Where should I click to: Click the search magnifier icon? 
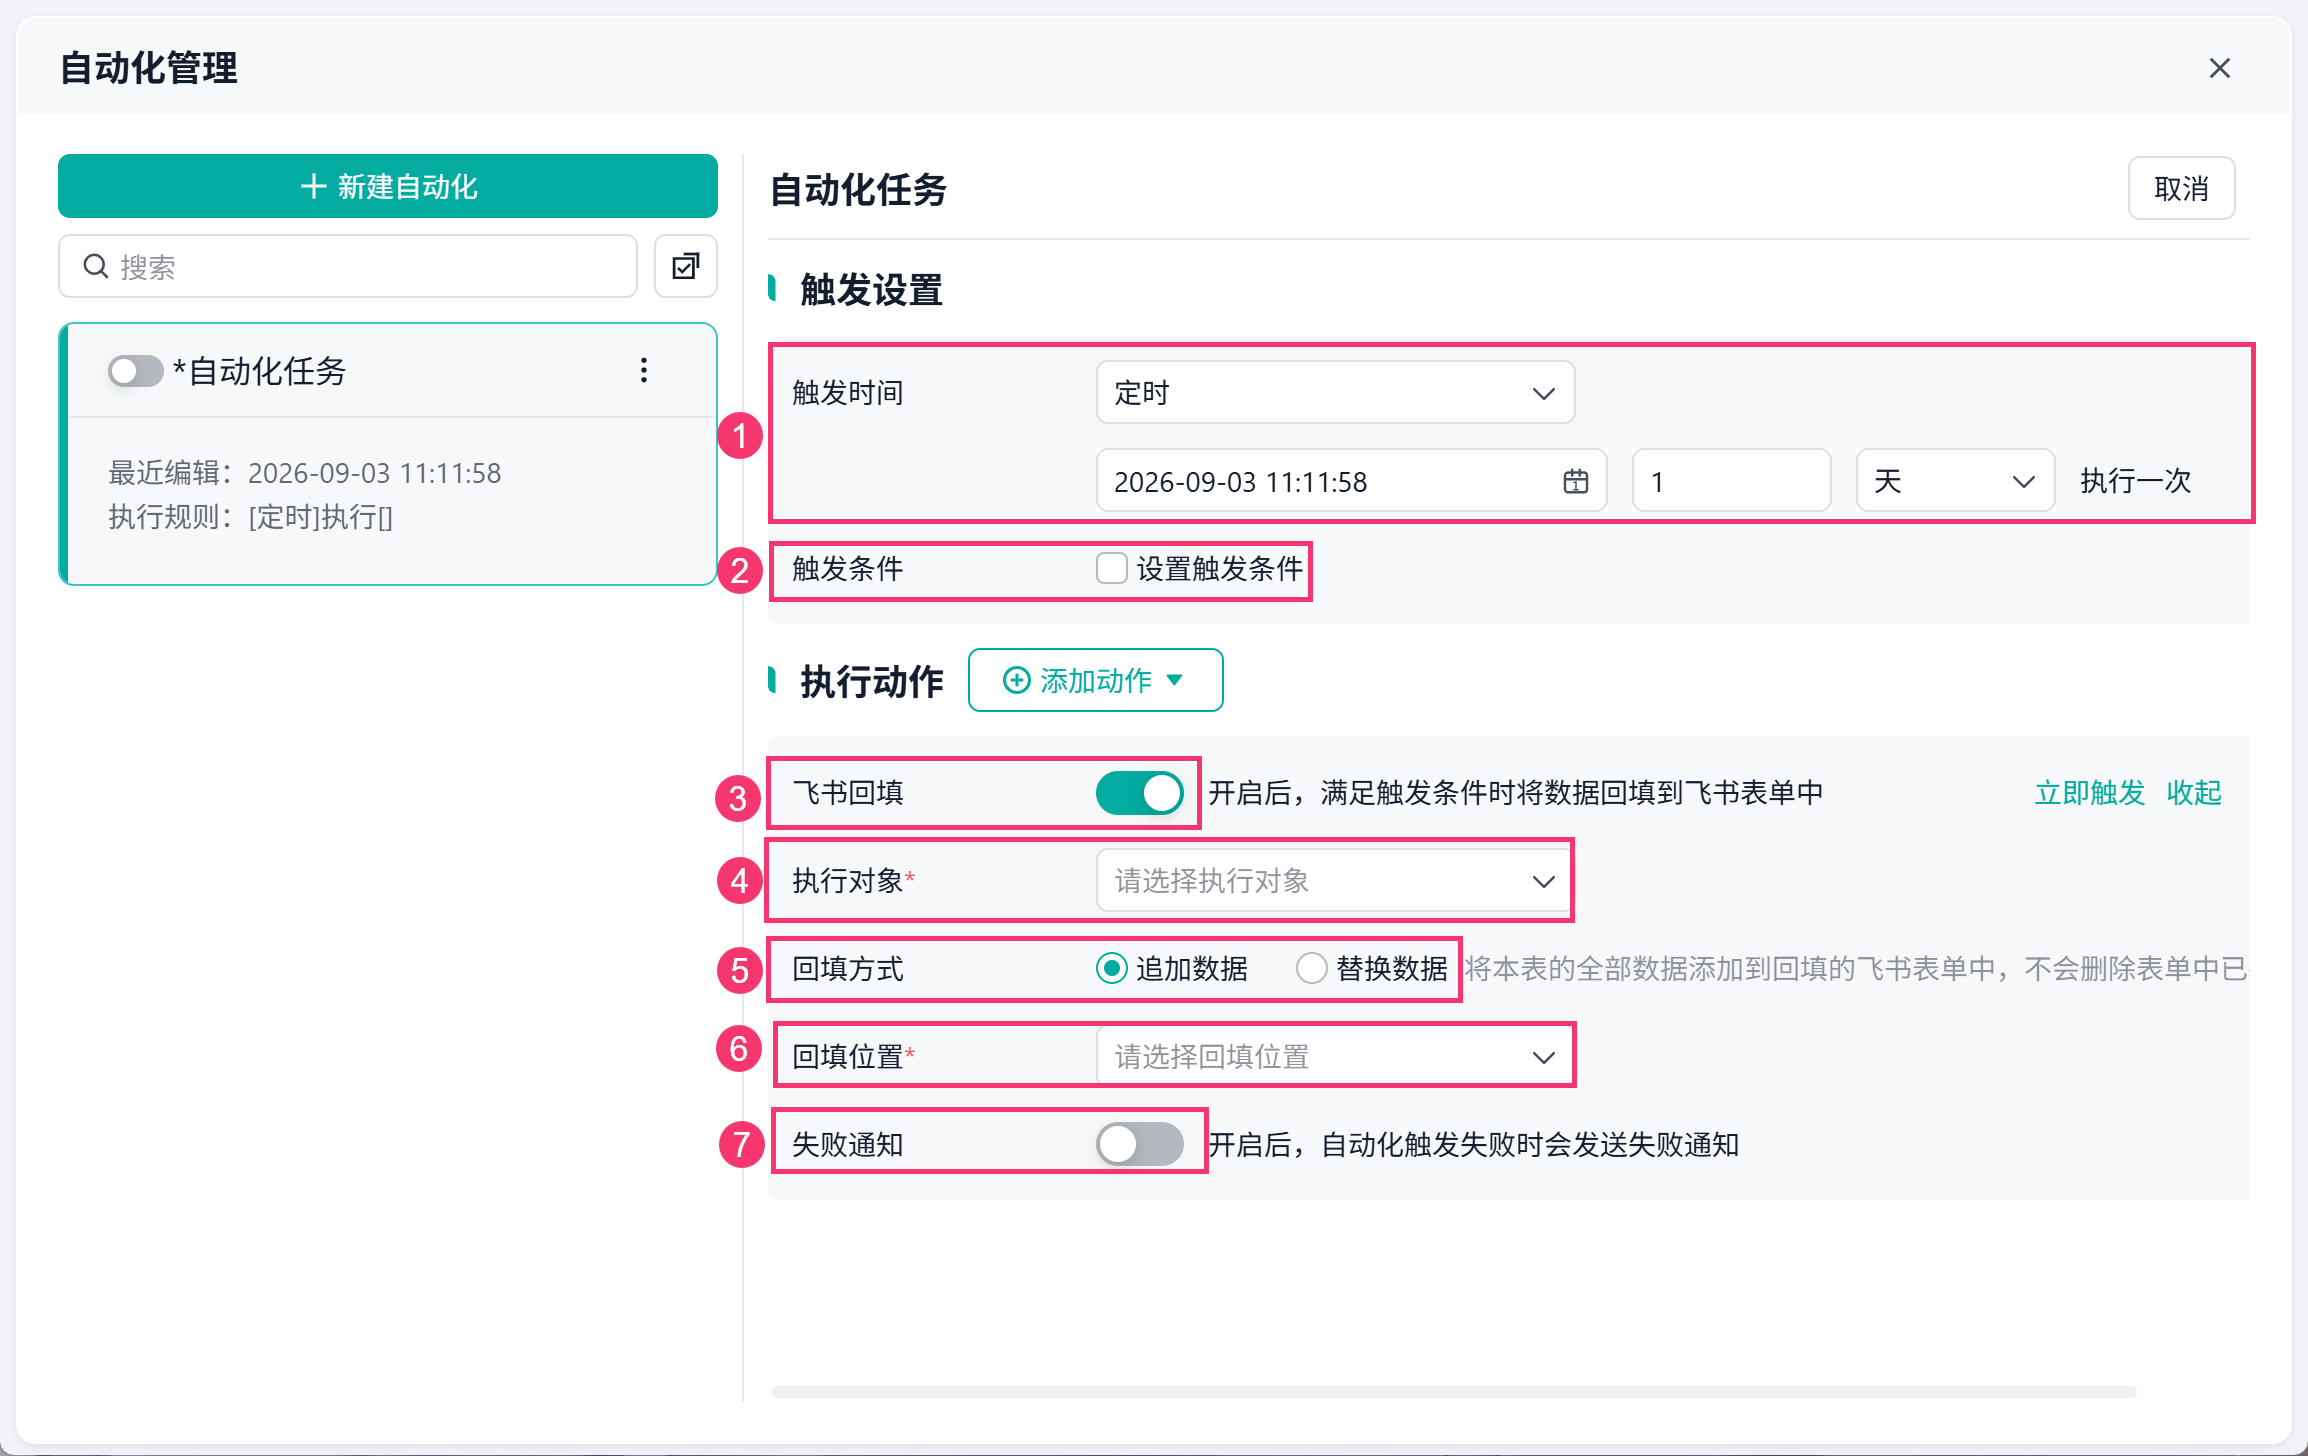click(x=96, y=266)
